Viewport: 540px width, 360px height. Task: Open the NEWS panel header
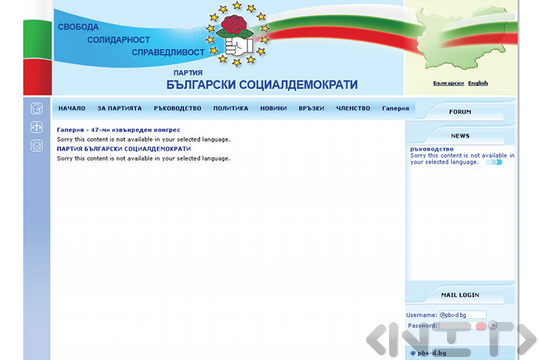click(x=460, y=136)
